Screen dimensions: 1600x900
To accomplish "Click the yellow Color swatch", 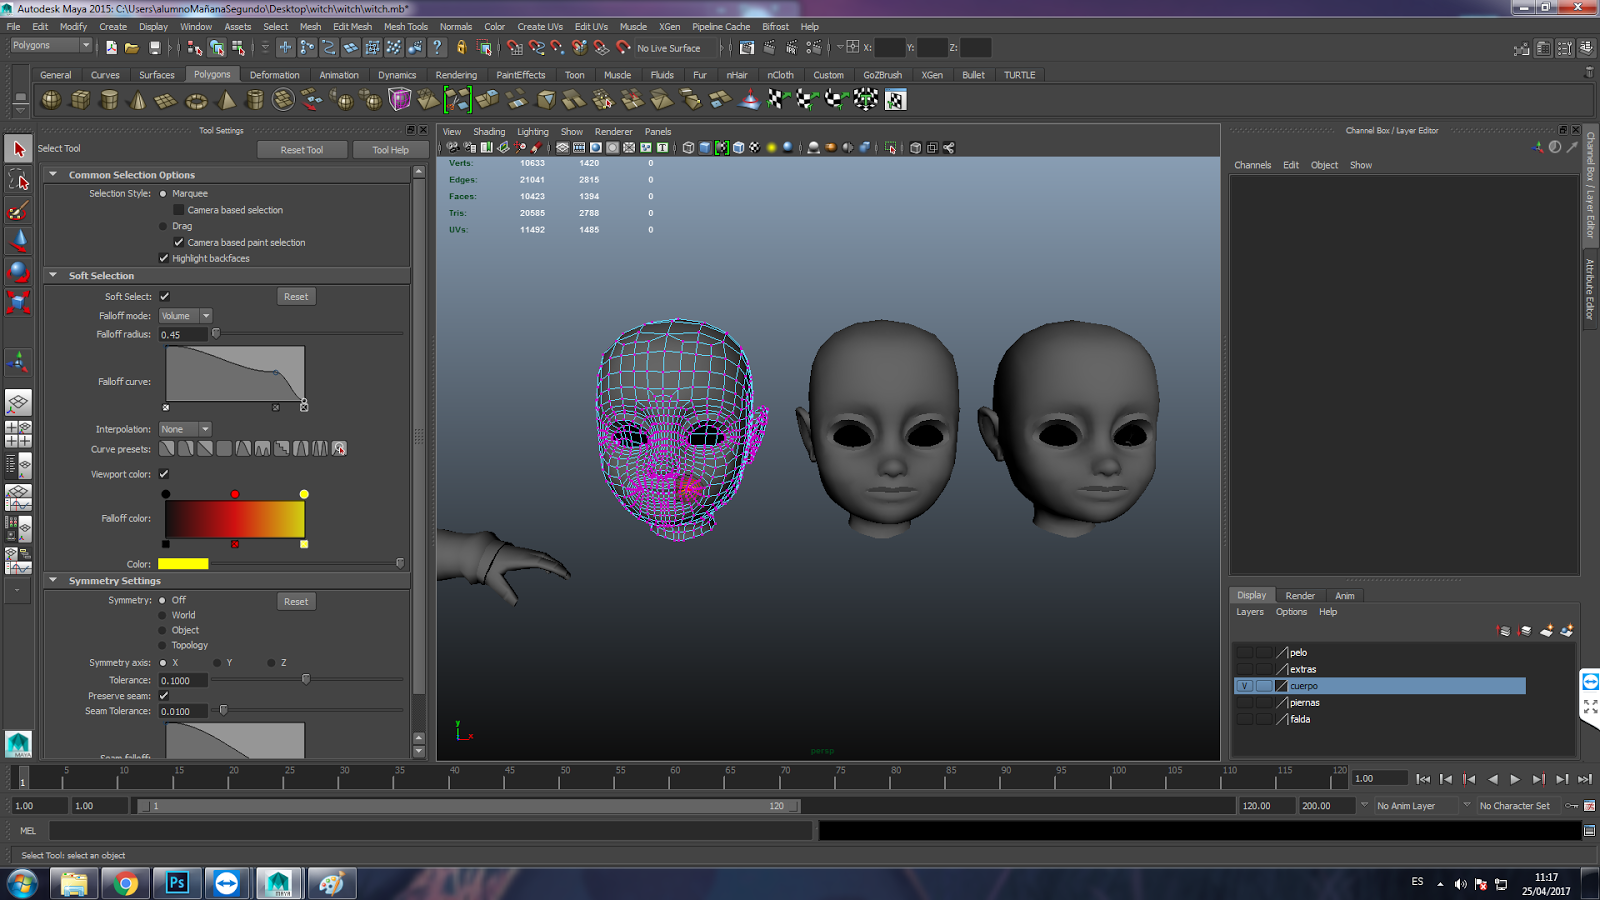I will coord(183,564).
